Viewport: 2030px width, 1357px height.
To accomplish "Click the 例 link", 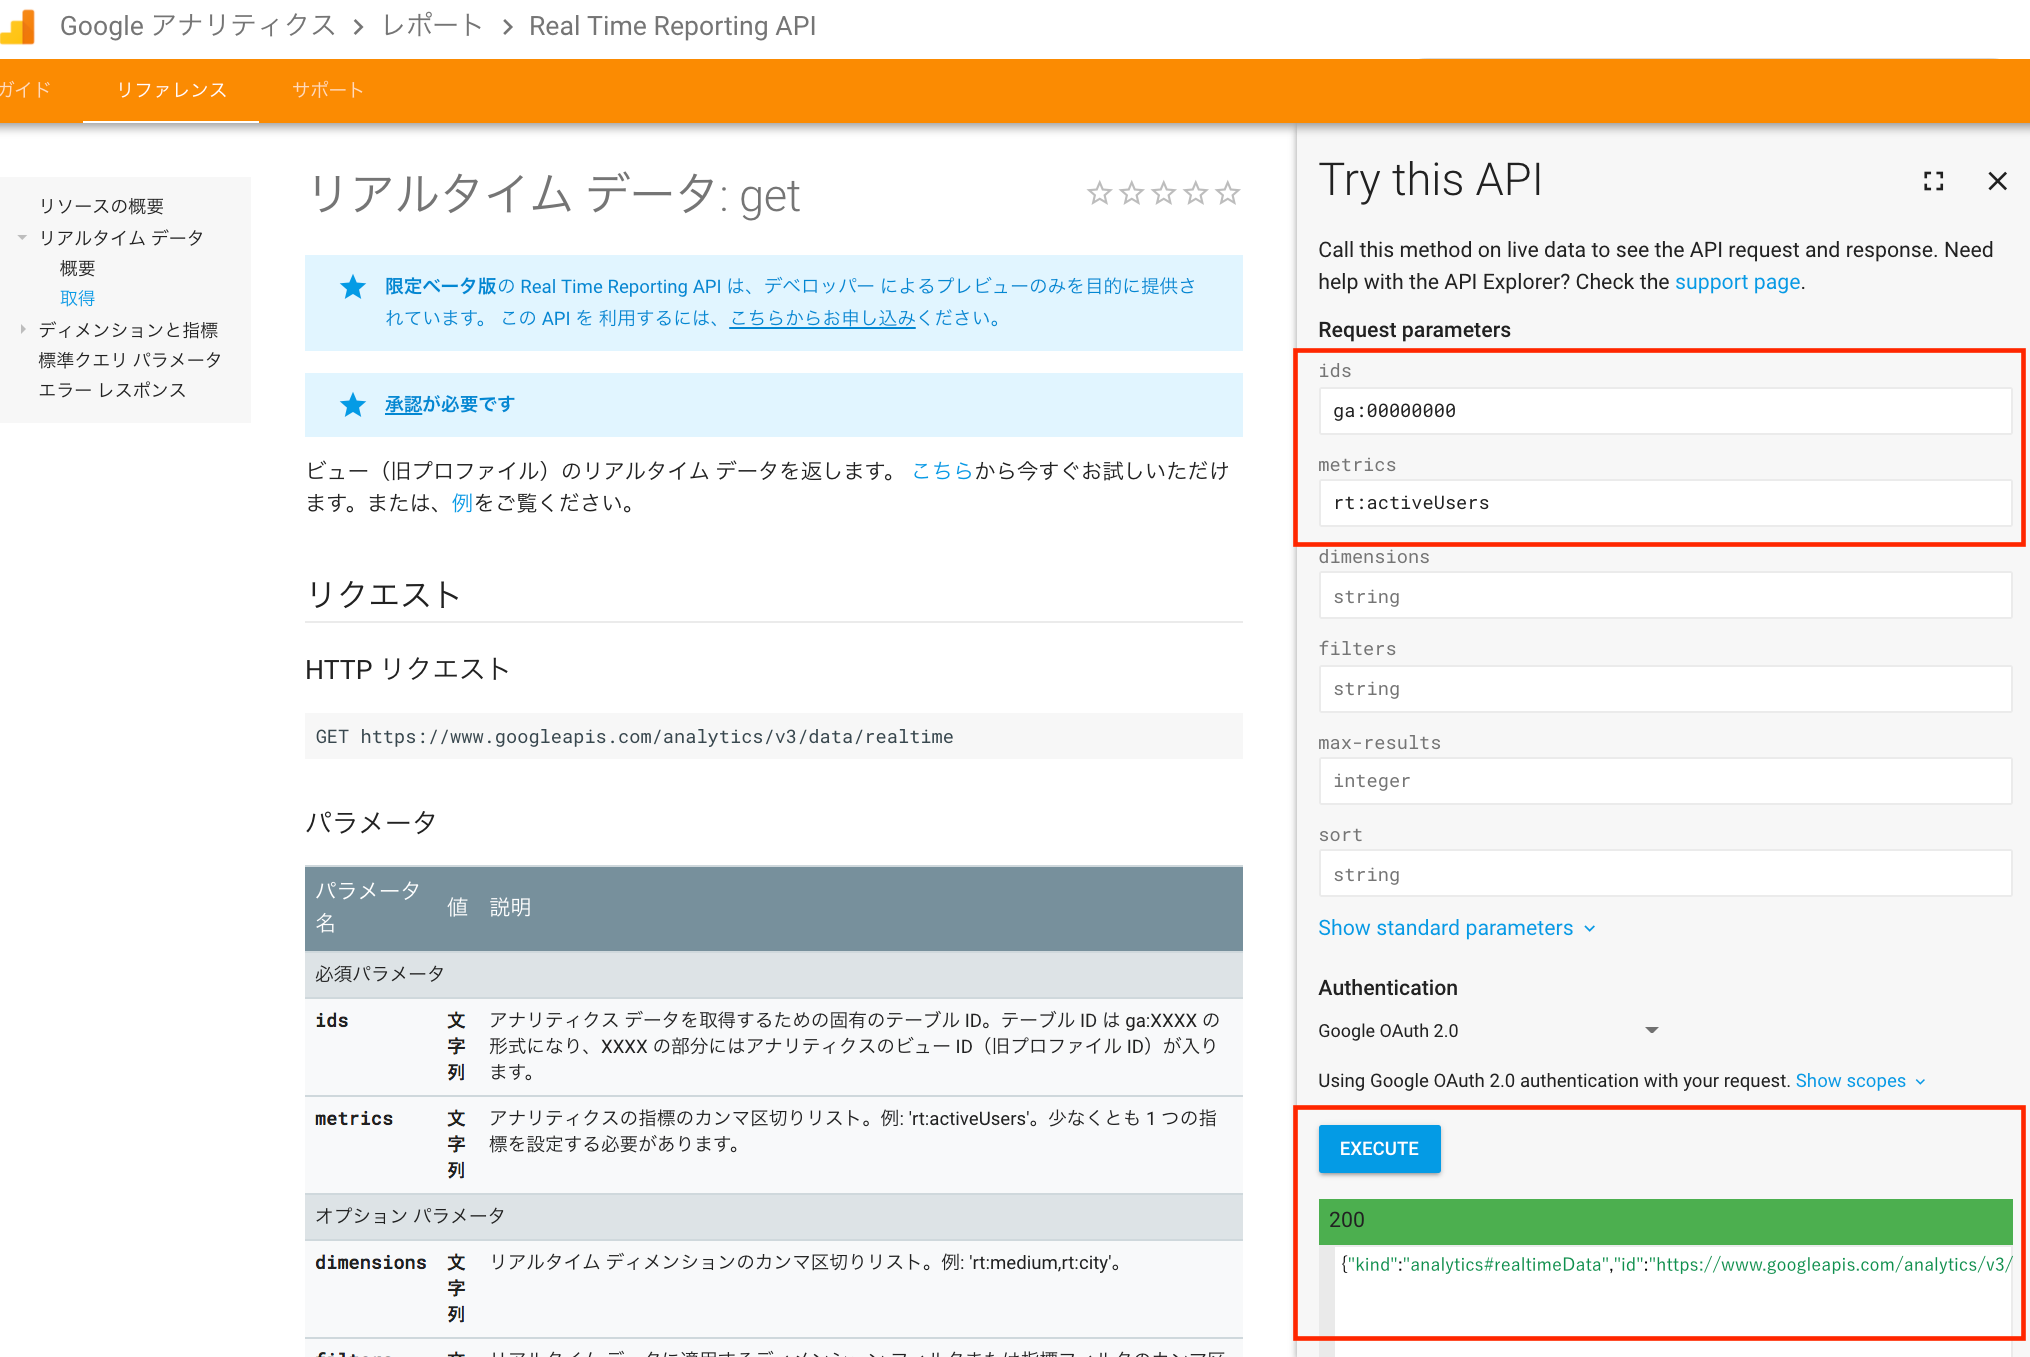I will coord(461,503).
